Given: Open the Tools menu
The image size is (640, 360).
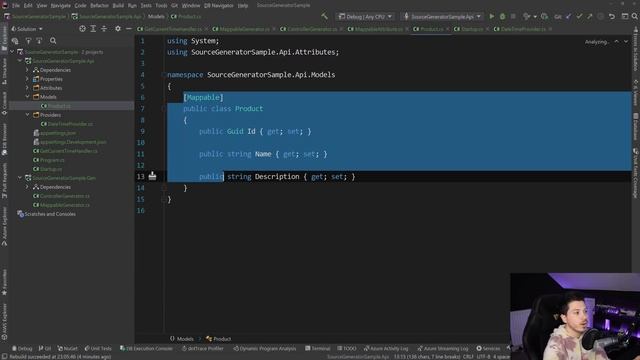Looking at the screenshot, I should 161,6.
